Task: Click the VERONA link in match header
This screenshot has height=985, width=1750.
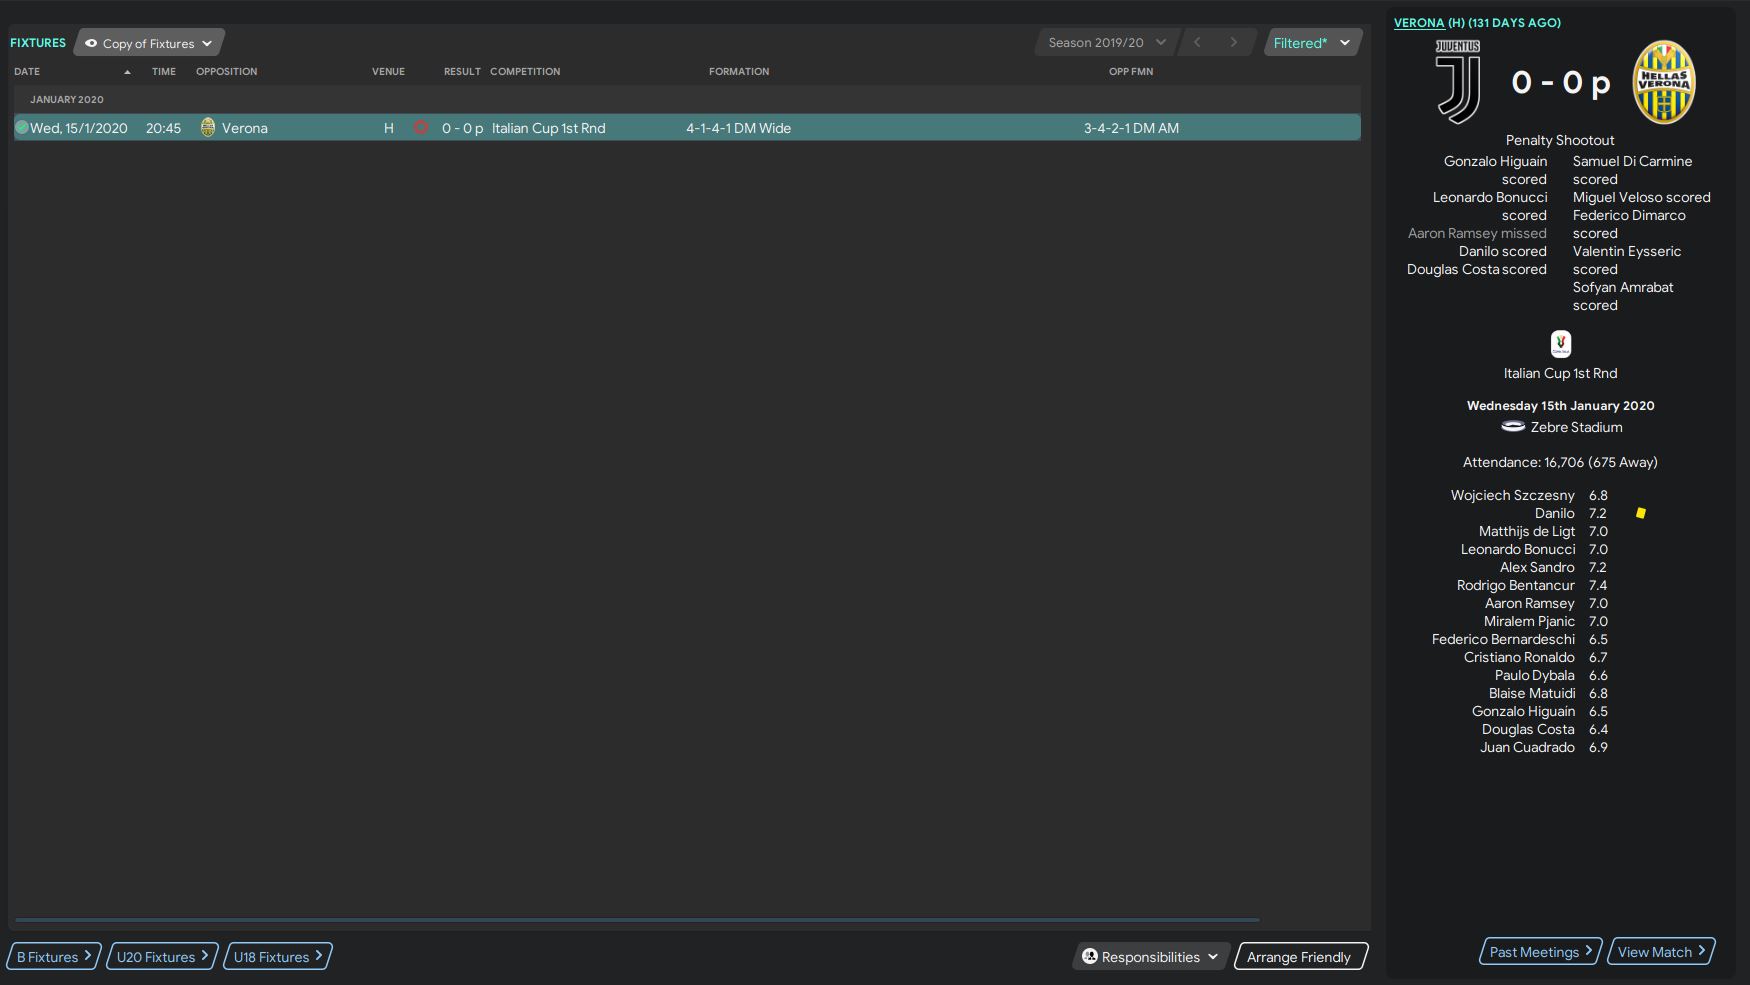Action: 1418,23
